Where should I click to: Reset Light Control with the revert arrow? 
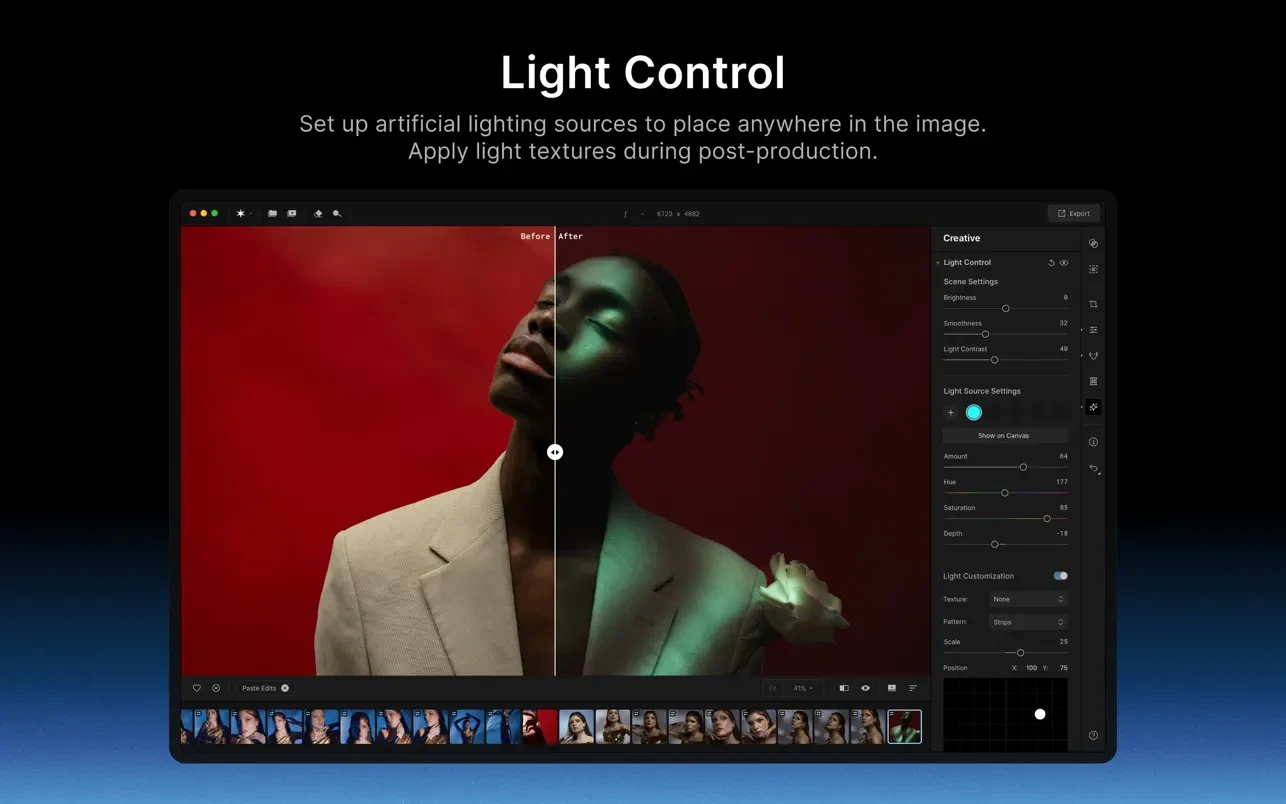[1051, 263]
